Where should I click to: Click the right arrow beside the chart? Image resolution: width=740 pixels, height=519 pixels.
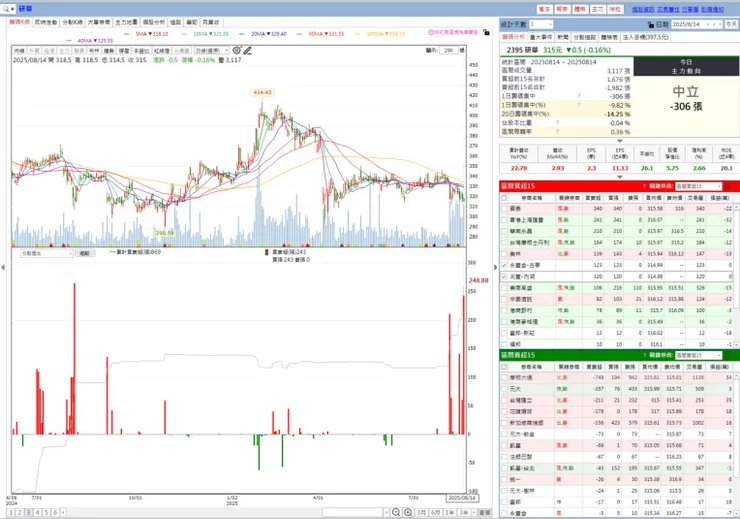496,268
